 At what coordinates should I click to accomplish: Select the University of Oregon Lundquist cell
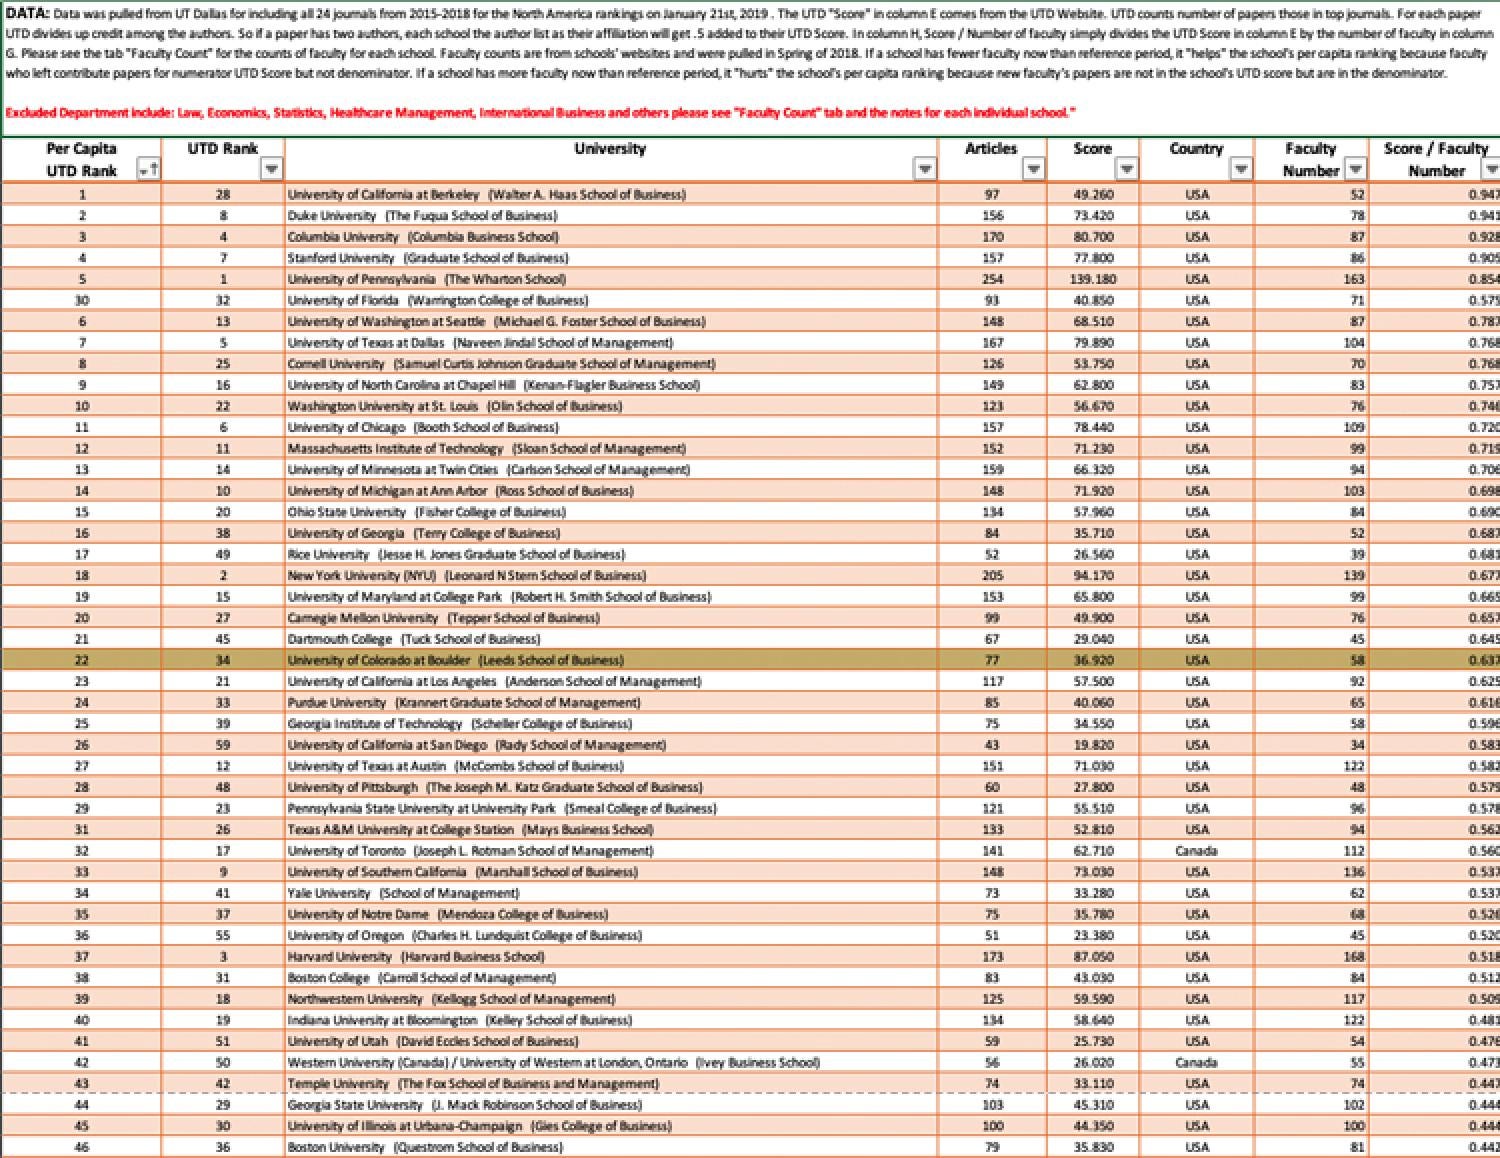pyautogui.click(x=611, y=935)
